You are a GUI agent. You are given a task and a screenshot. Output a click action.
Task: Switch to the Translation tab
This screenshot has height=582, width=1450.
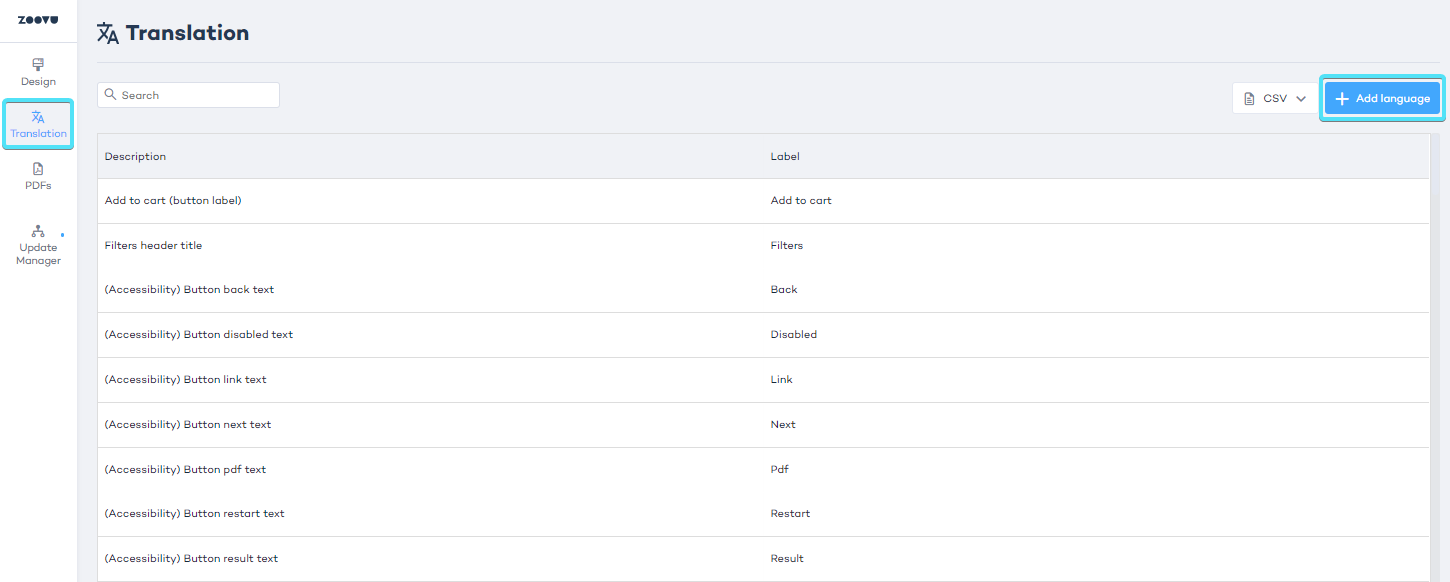pos(37,124)
